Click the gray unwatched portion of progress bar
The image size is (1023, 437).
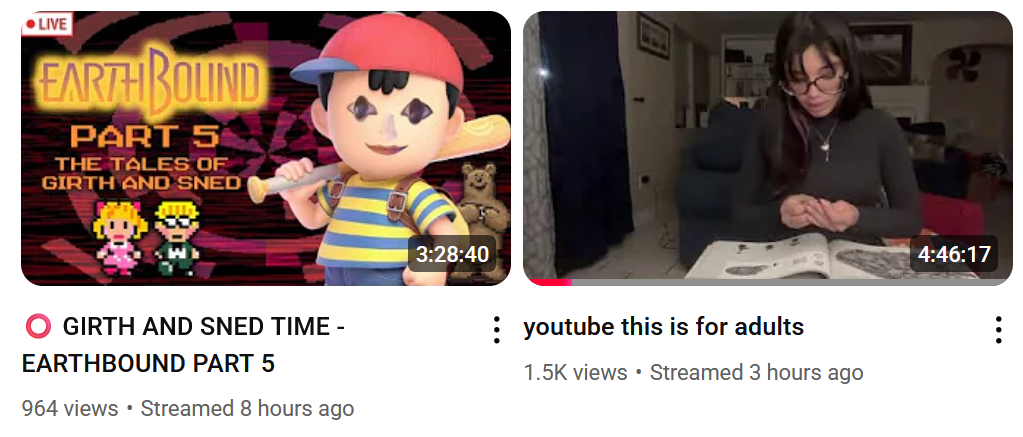click(x=792, y=282)
